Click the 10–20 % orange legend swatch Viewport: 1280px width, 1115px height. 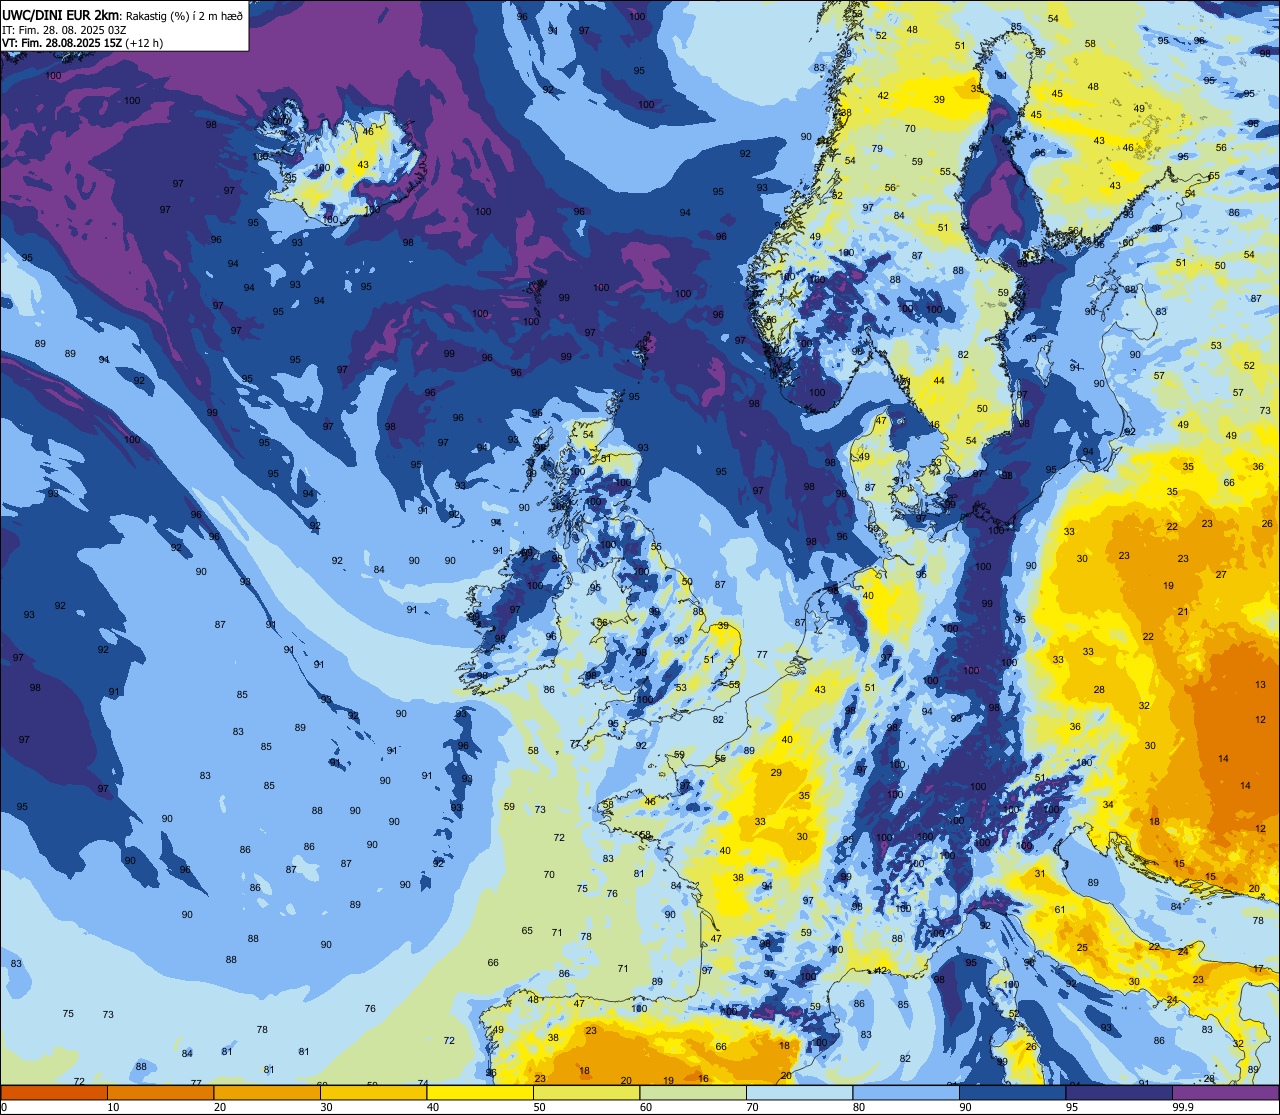pos(160,1092)
